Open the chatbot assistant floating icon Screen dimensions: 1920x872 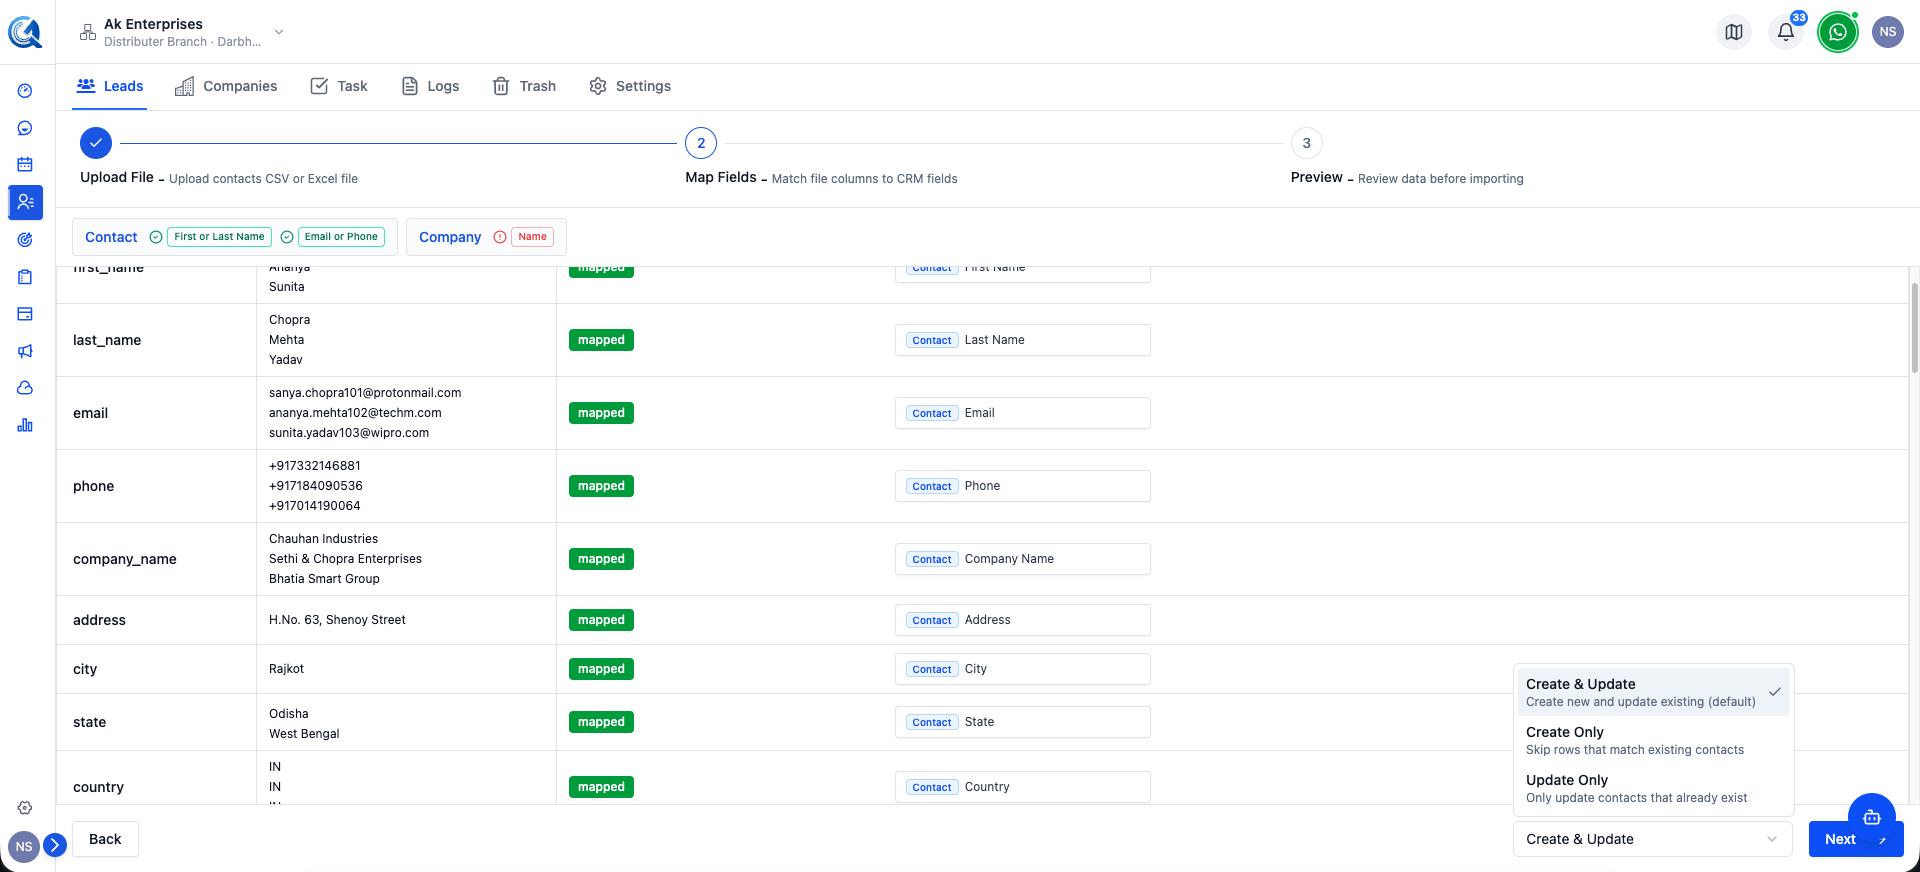click(x=1872, y=817)
